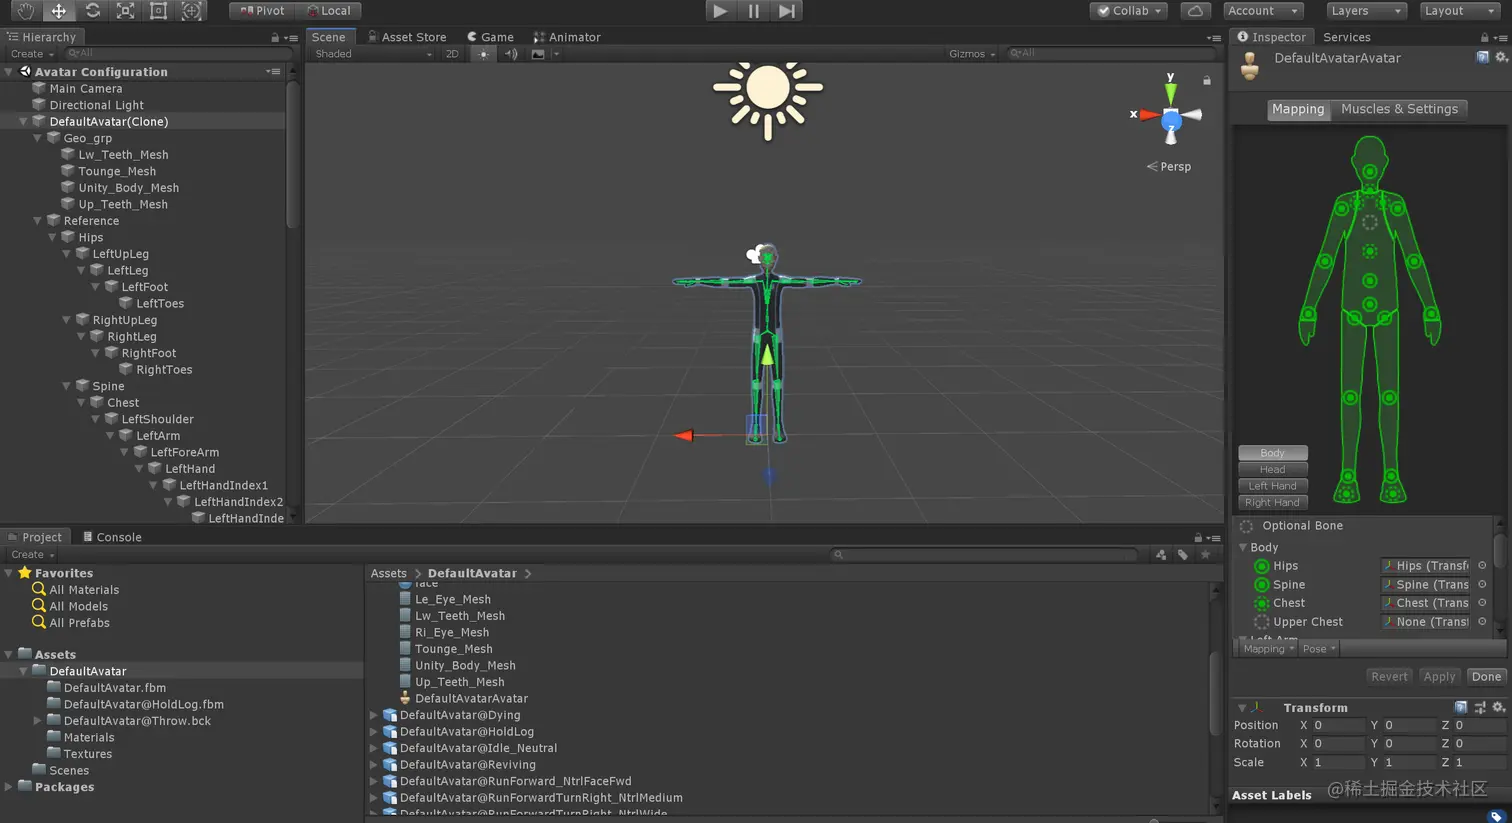Click Search by Label icon in Project
The image size is (1512, 823).
(x=1183, y=554)
